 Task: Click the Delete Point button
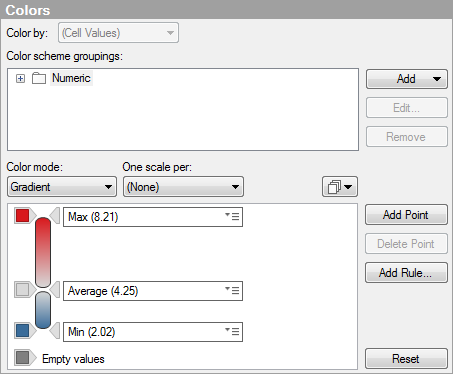pos(406,244)
